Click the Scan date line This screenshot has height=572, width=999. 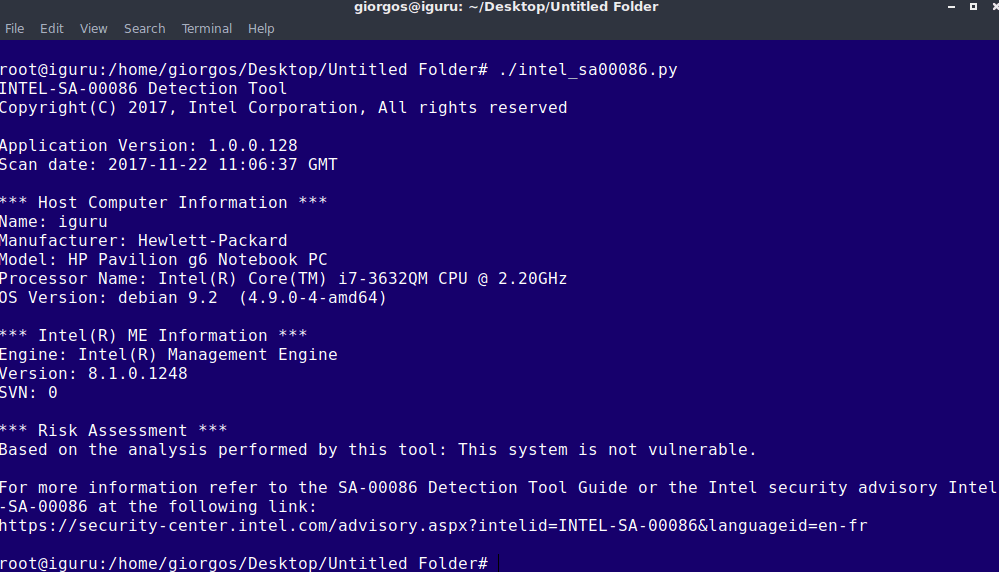(x=168, y=165)
